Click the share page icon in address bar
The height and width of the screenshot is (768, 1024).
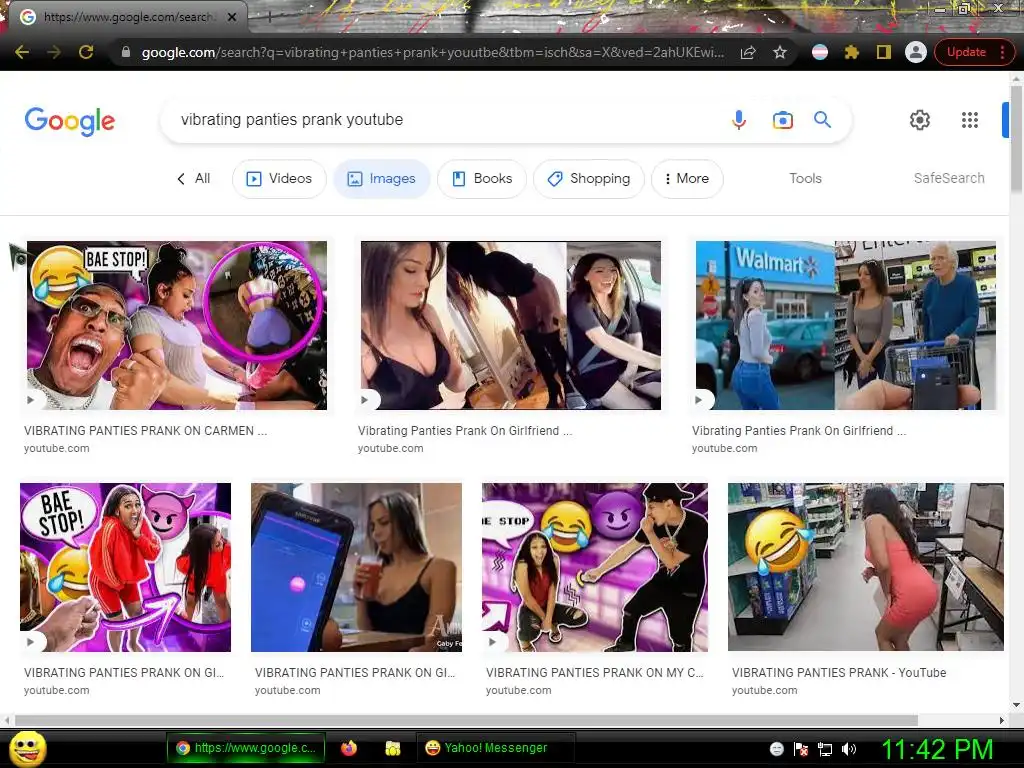[748, 52]
